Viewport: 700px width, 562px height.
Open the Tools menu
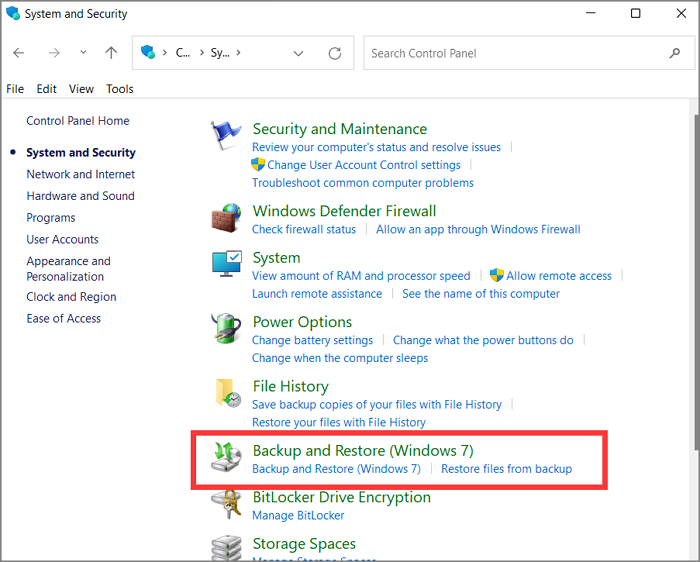click(120, 89)
